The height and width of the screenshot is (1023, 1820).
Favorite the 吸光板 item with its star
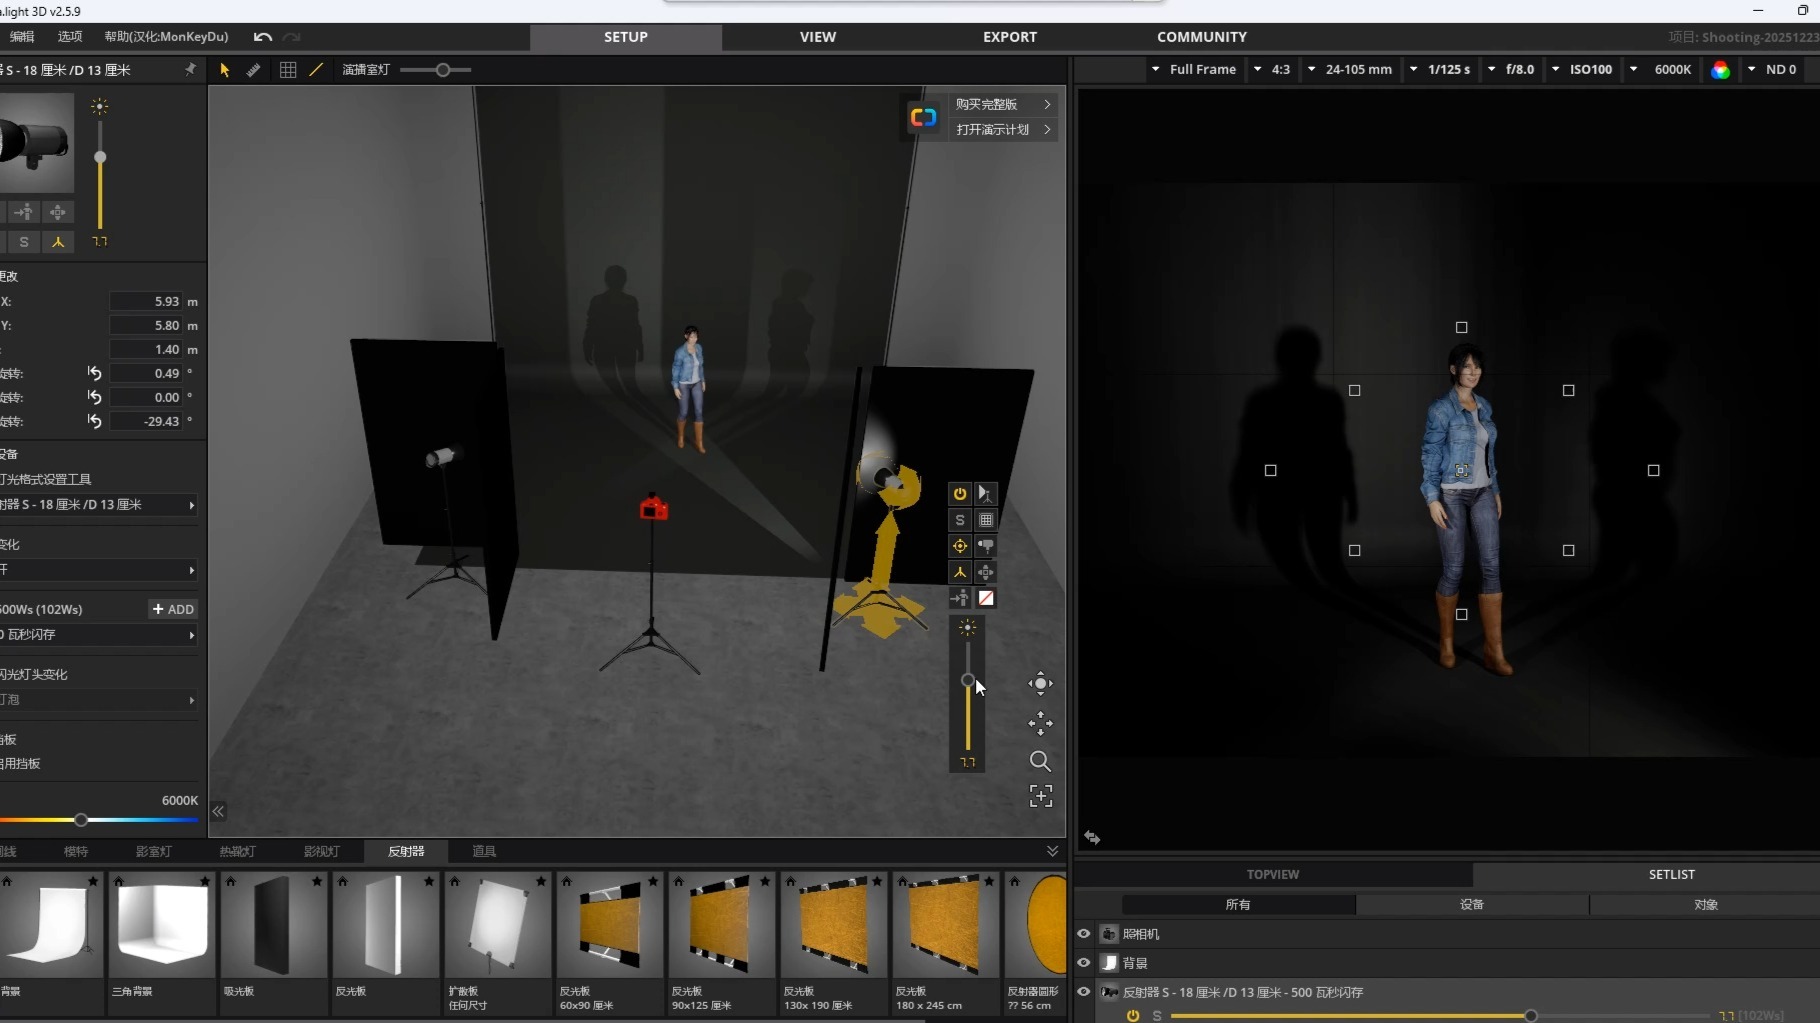pos(317,881)
